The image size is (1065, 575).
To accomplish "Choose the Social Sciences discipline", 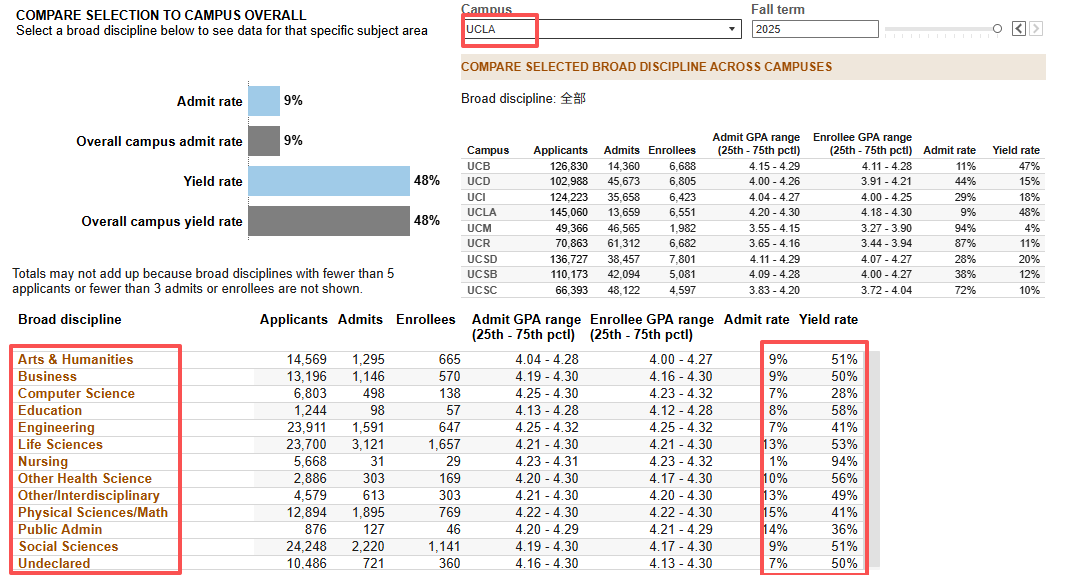I will (x=68, y=546).
